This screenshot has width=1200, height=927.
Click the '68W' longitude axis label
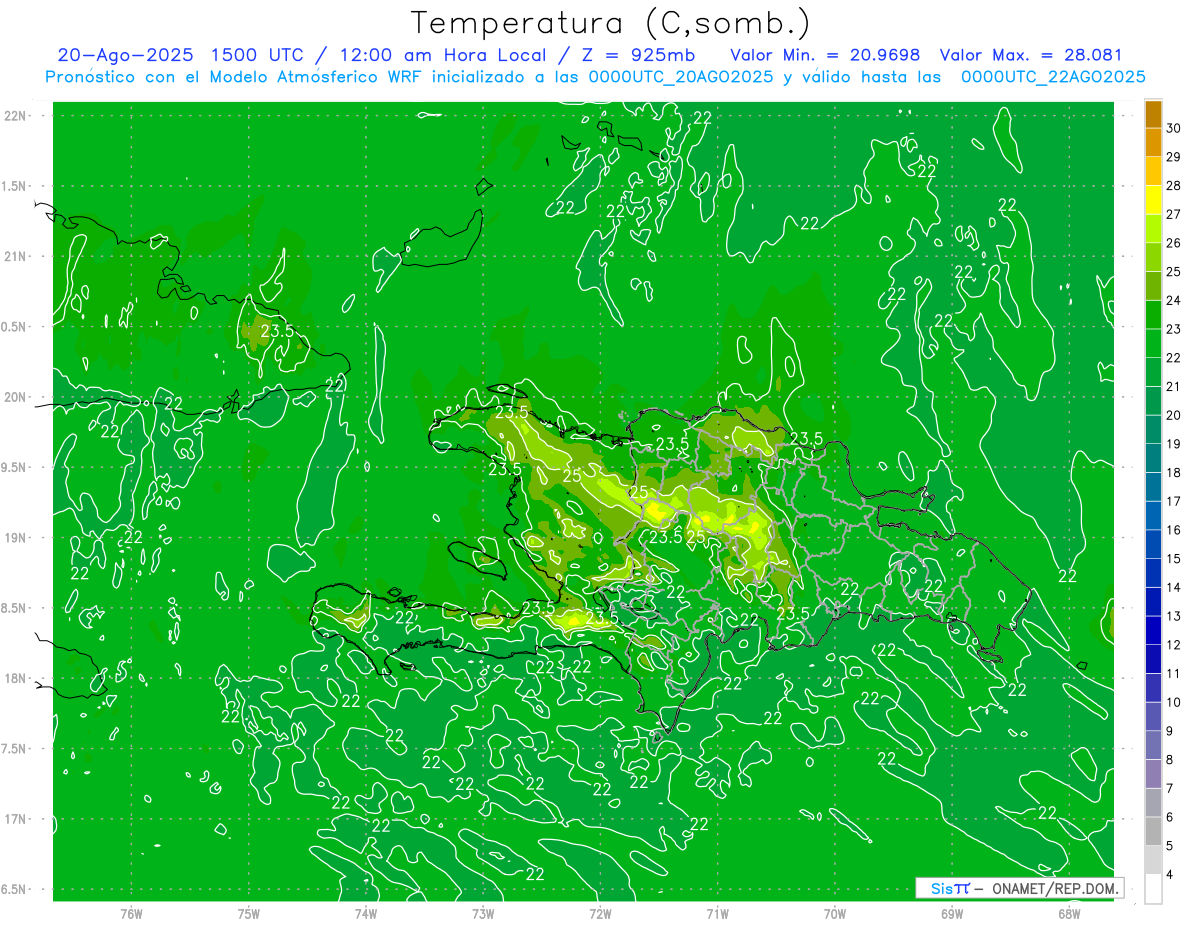(x=1068, y=913)
